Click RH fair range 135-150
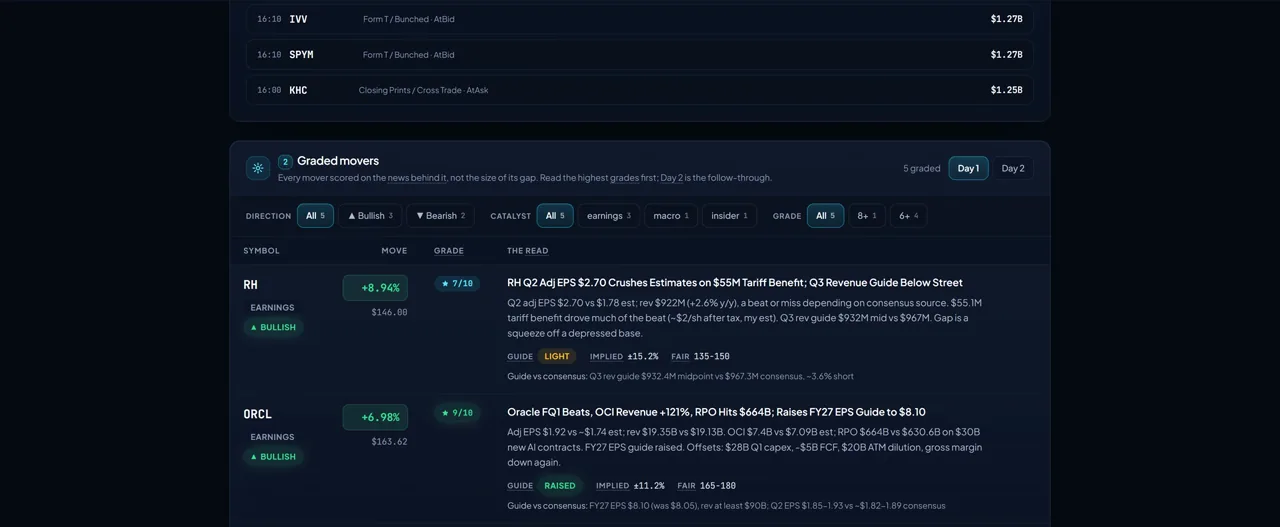Screen dimensions: 1280x527 [713, 356]
